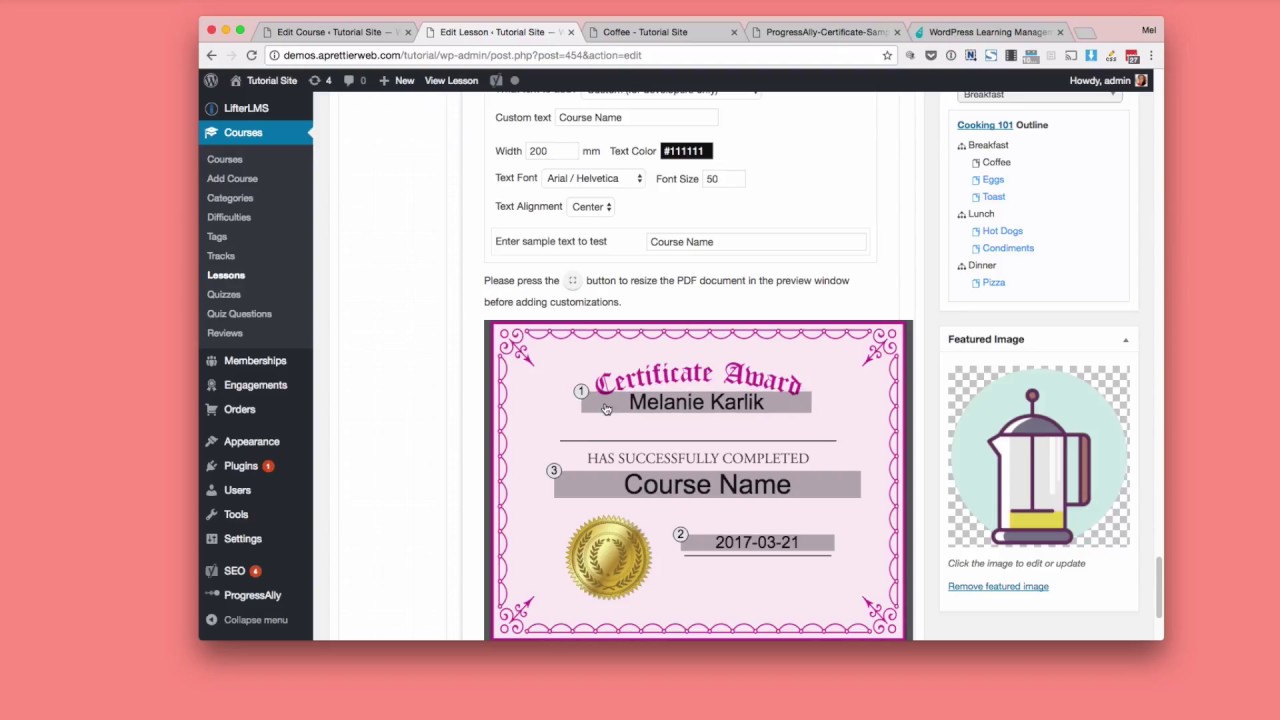Open Engagements in the sidebar
The image size is (1280, 720).
coord(255,385)
